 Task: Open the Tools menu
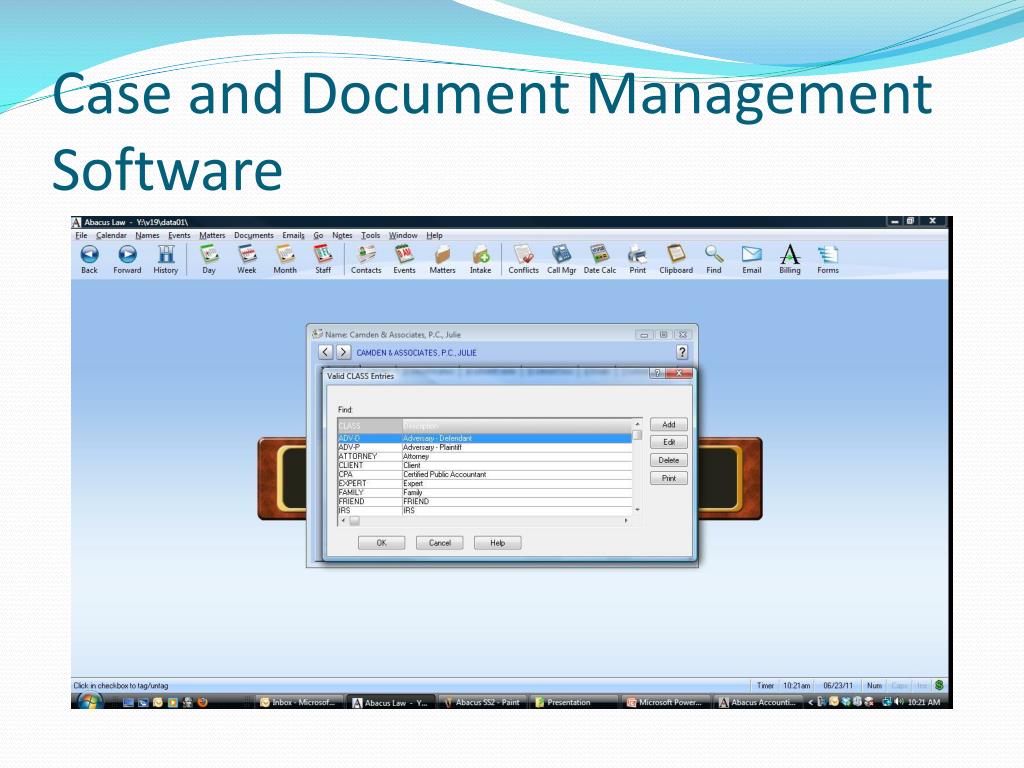point(370,235)
